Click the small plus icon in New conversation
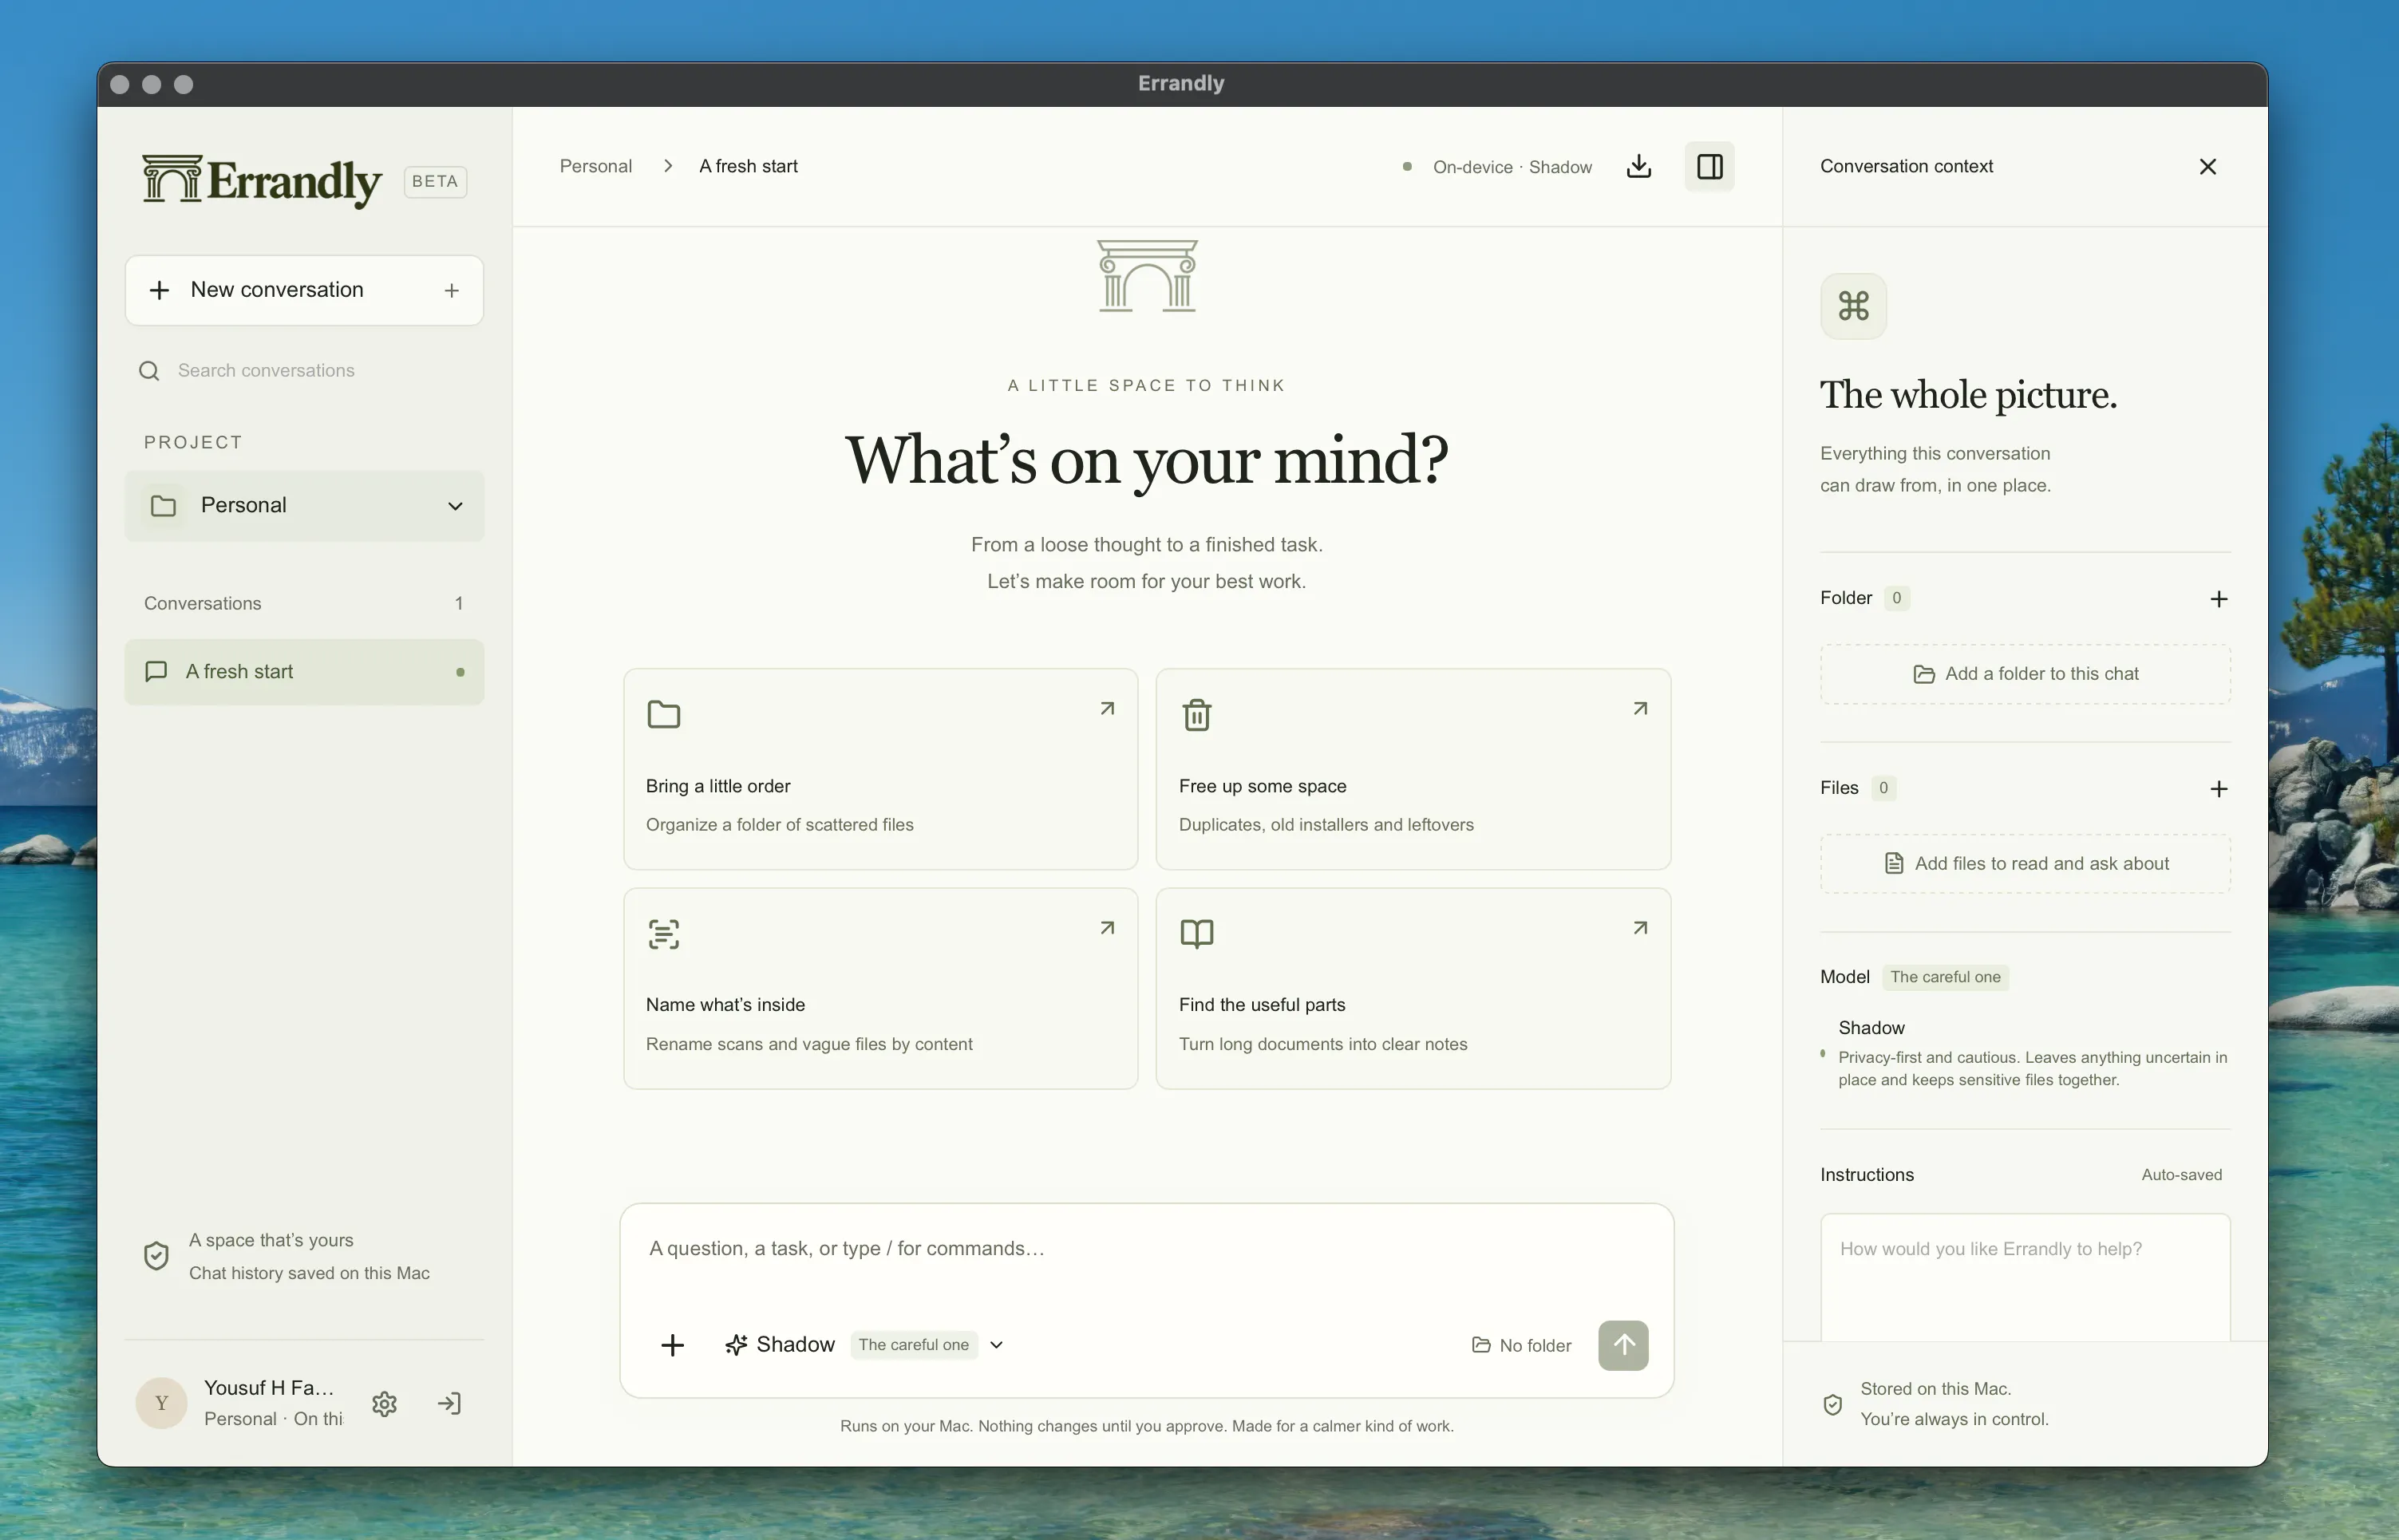The height and width of the screenshot is (1540, 2399). pyautogui.click(x=452, y=290)
